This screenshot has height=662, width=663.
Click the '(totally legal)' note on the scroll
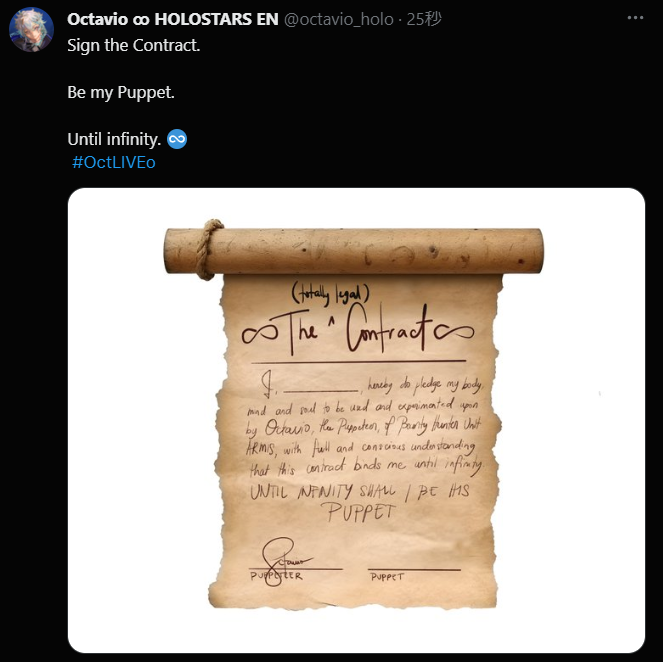tap(330, 294)
